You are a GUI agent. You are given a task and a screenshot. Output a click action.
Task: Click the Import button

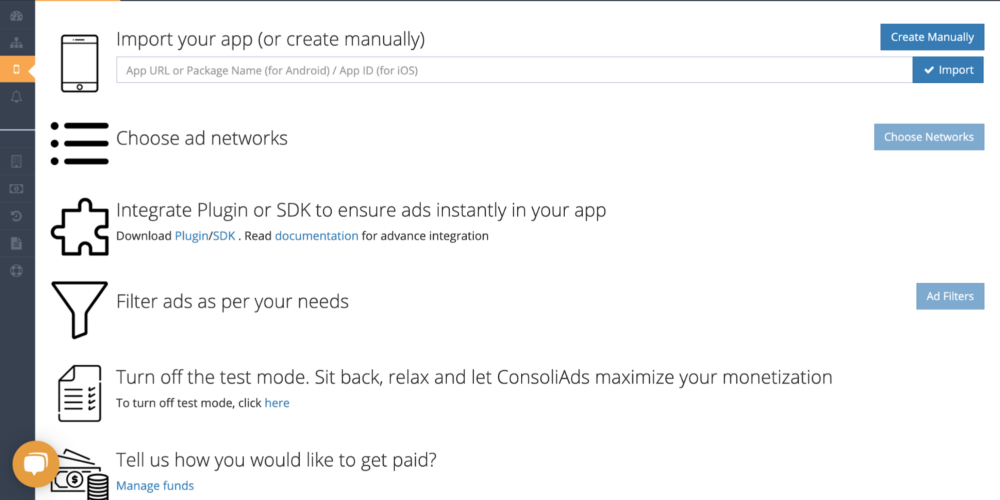click(948, 70)
